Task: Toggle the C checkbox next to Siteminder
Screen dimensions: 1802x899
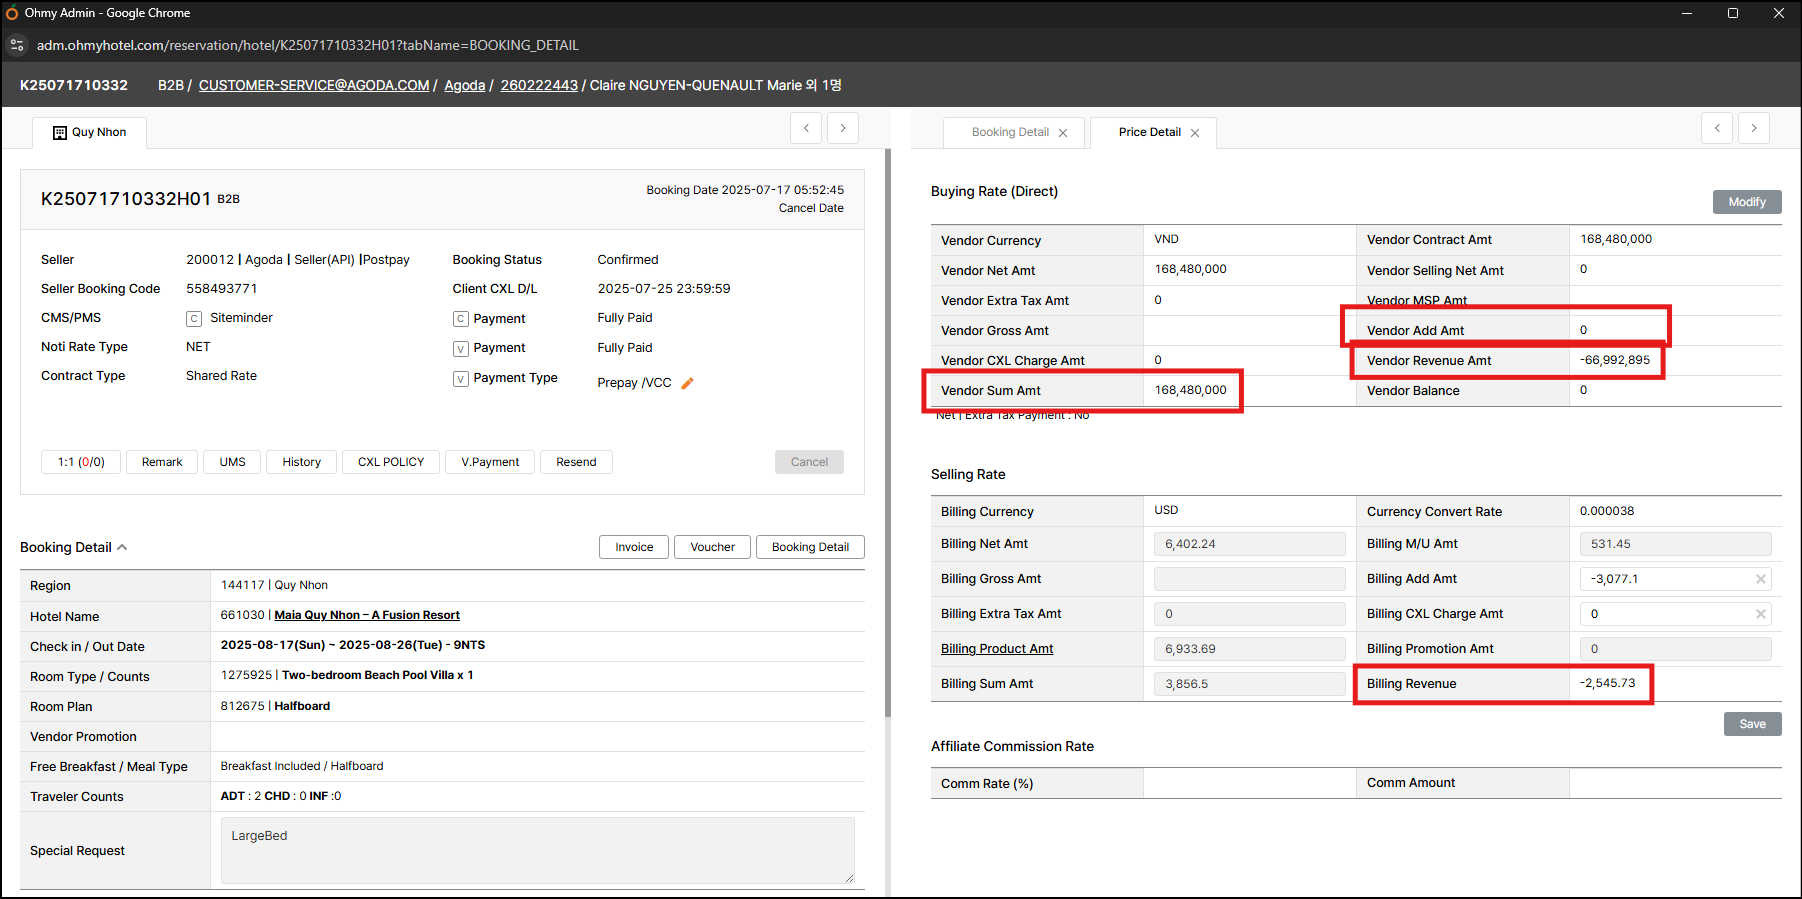Action: pyautogui.click(x=194, y=319)
